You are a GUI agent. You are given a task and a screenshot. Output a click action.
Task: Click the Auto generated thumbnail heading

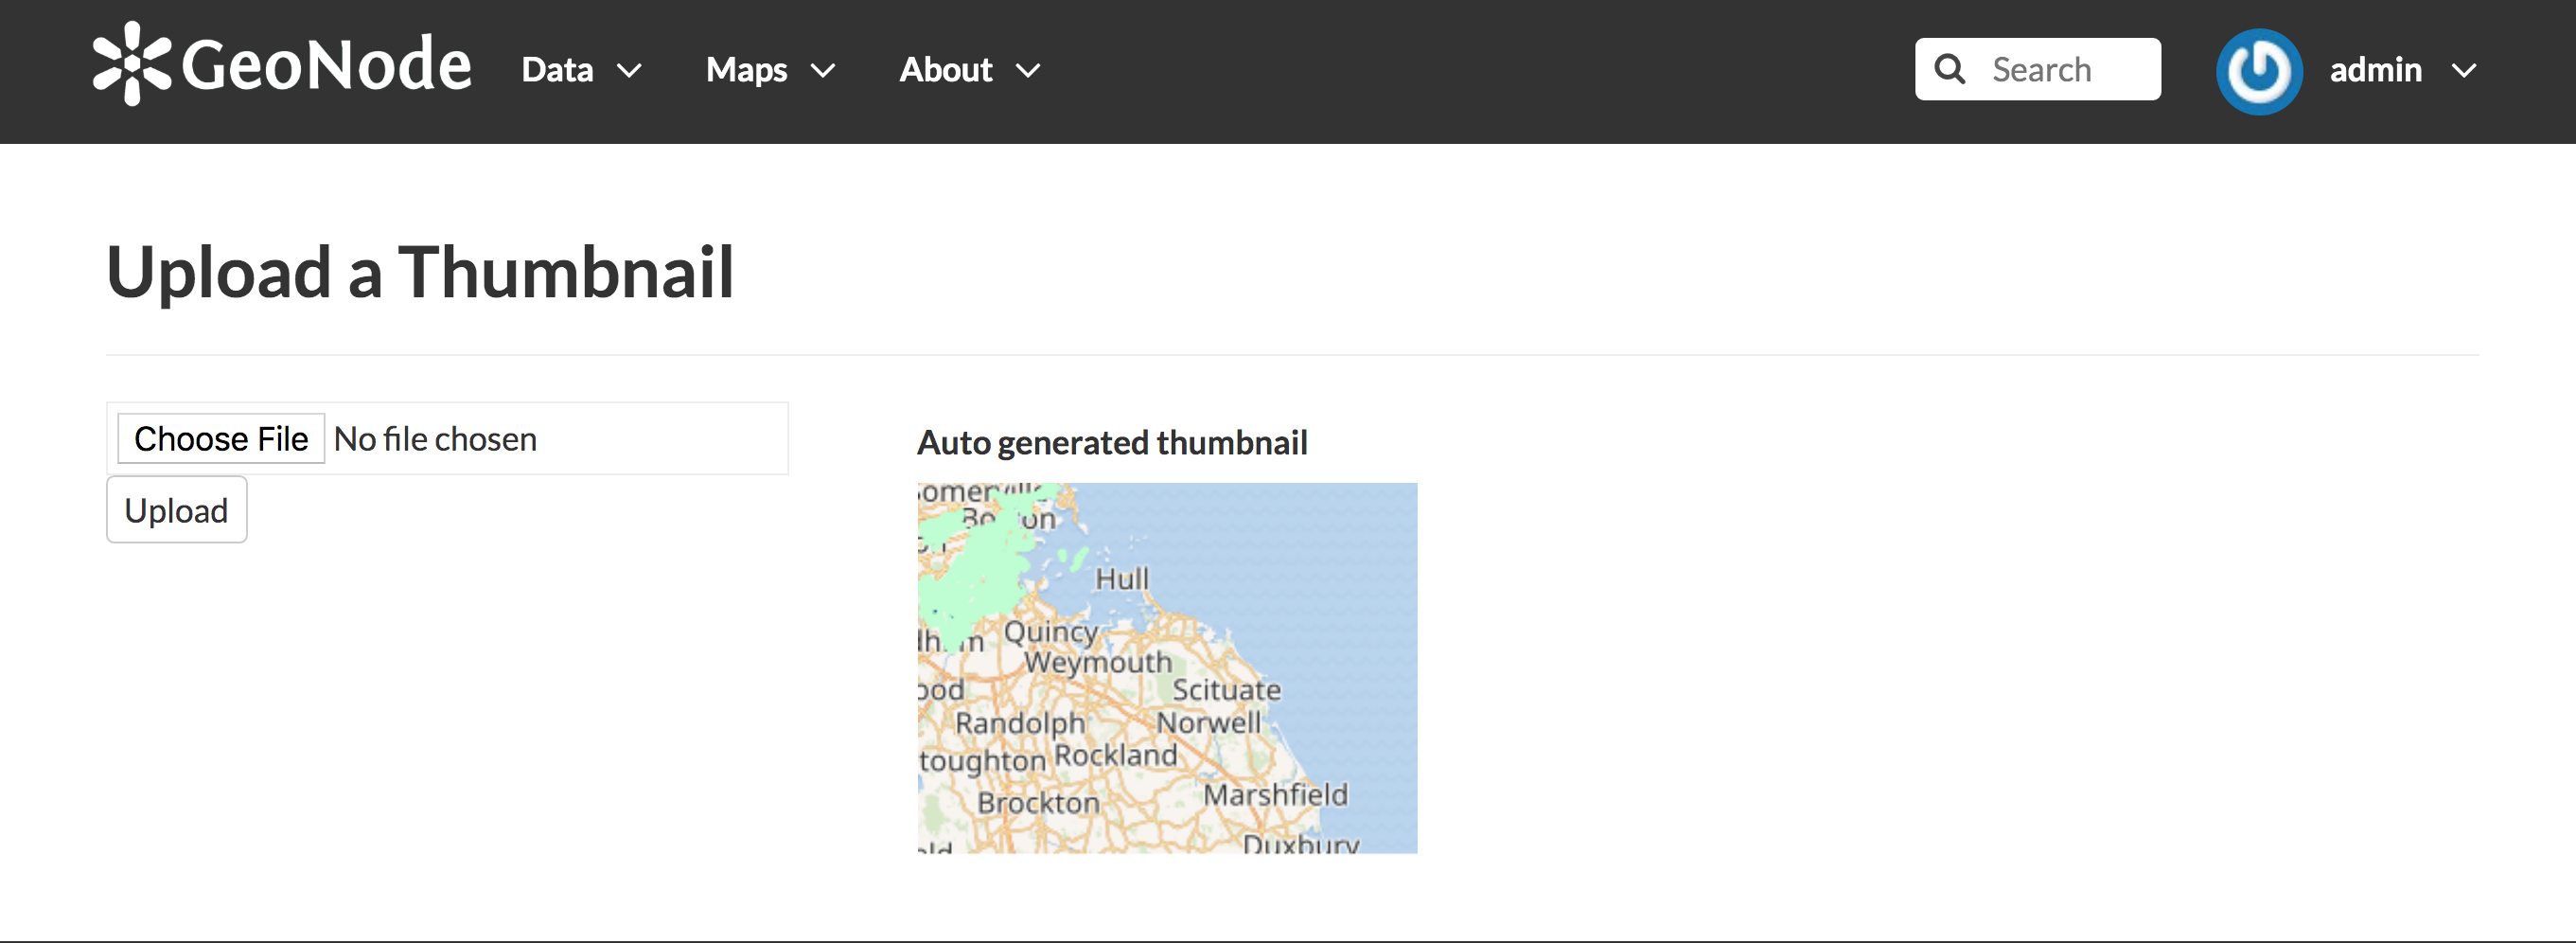[1112, 442]
